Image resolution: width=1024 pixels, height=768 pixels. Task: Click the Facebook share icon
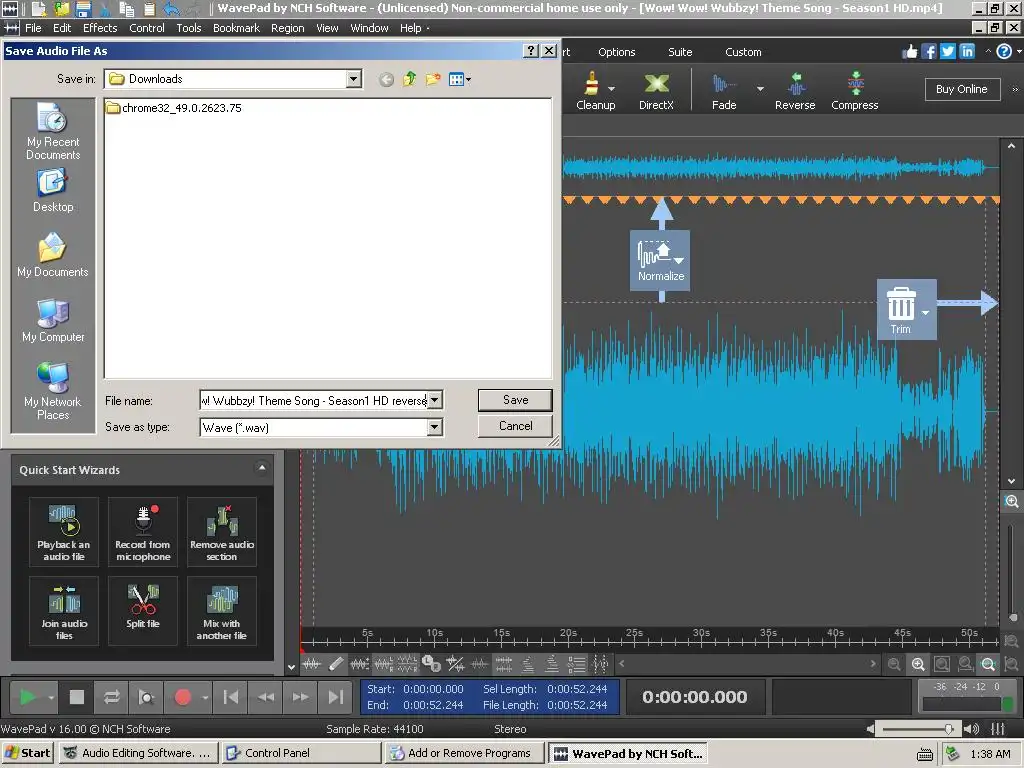click(929, 52)
